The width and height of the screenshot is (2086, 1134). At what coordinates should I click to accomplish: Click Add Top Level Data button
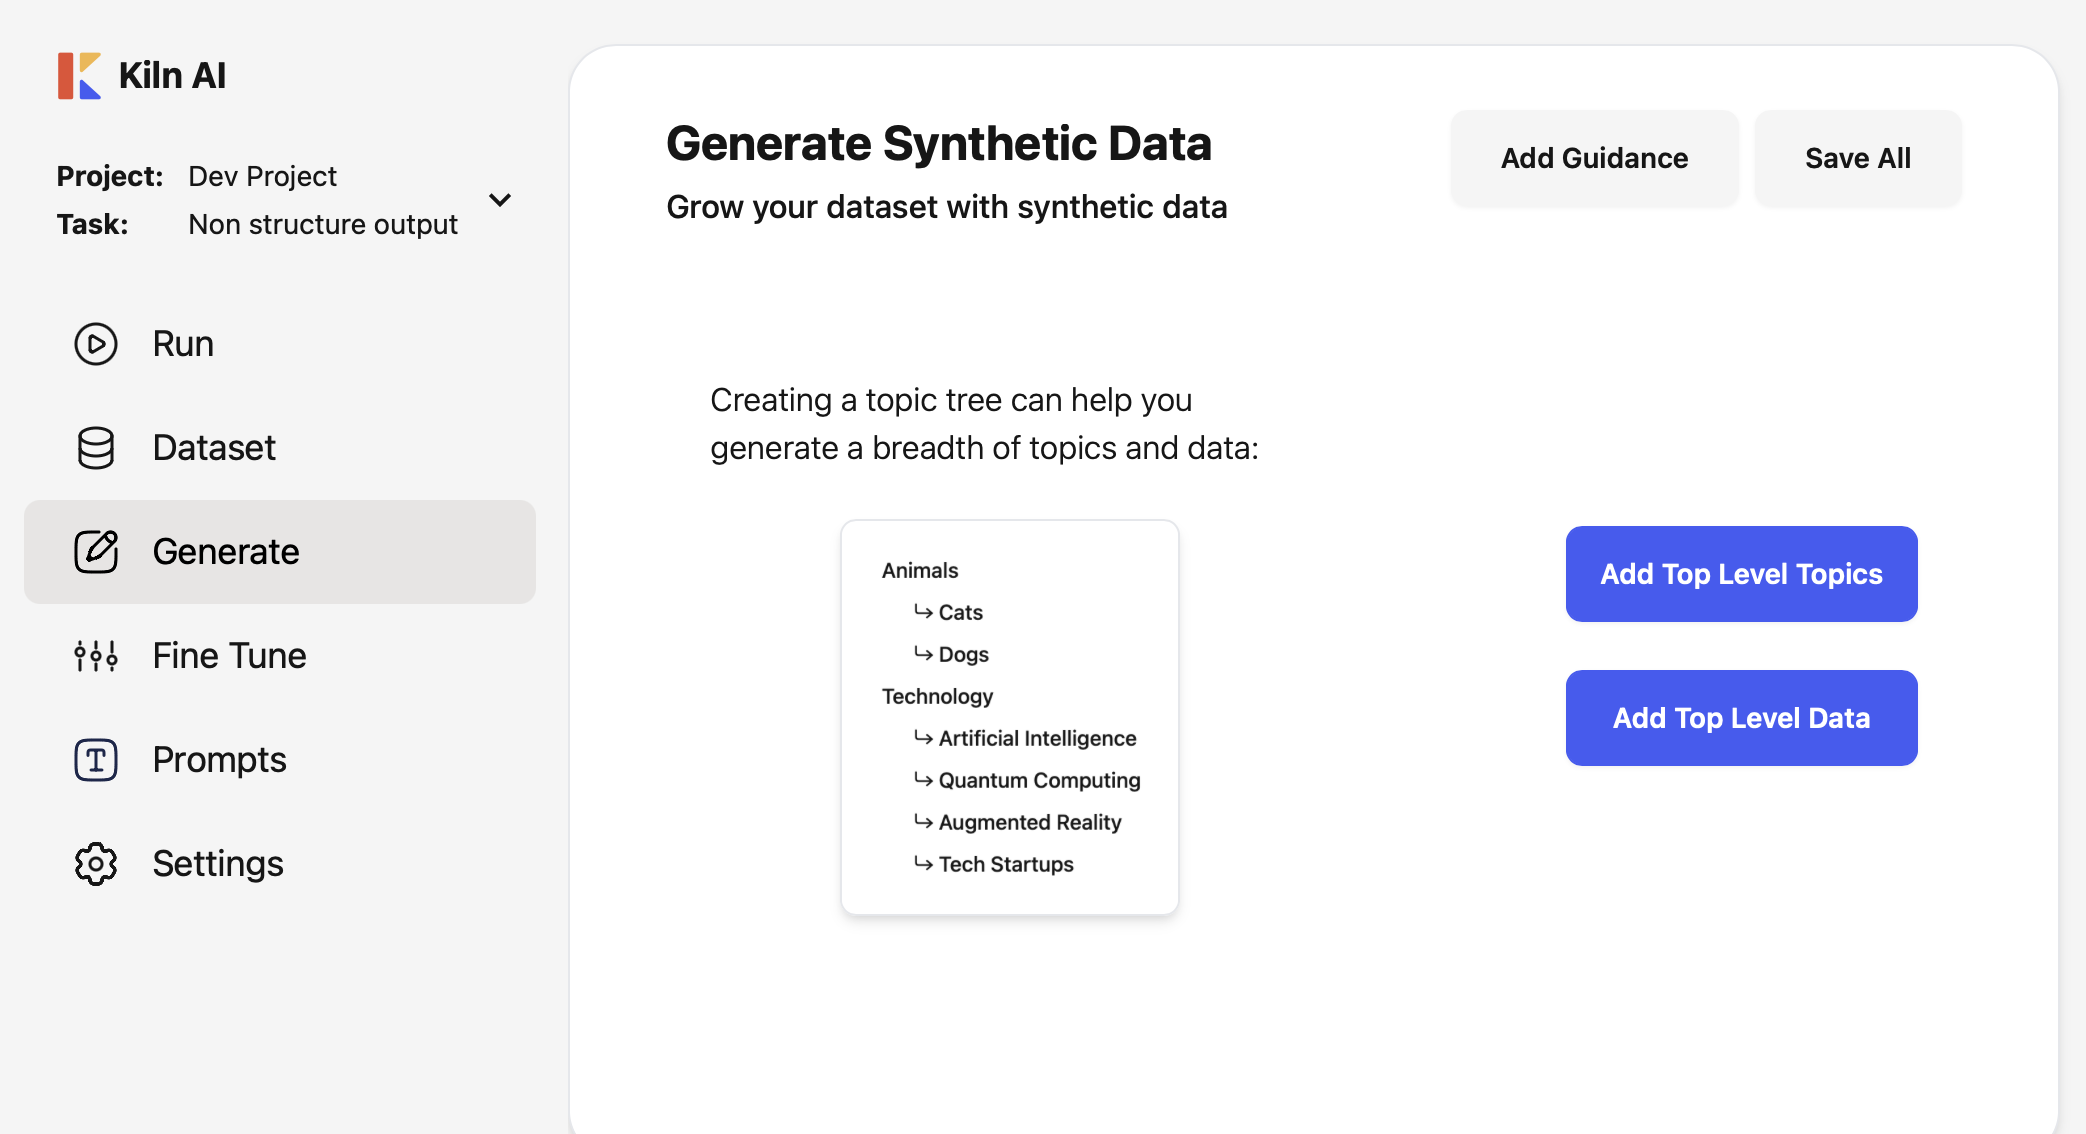tap(1741, 718)
